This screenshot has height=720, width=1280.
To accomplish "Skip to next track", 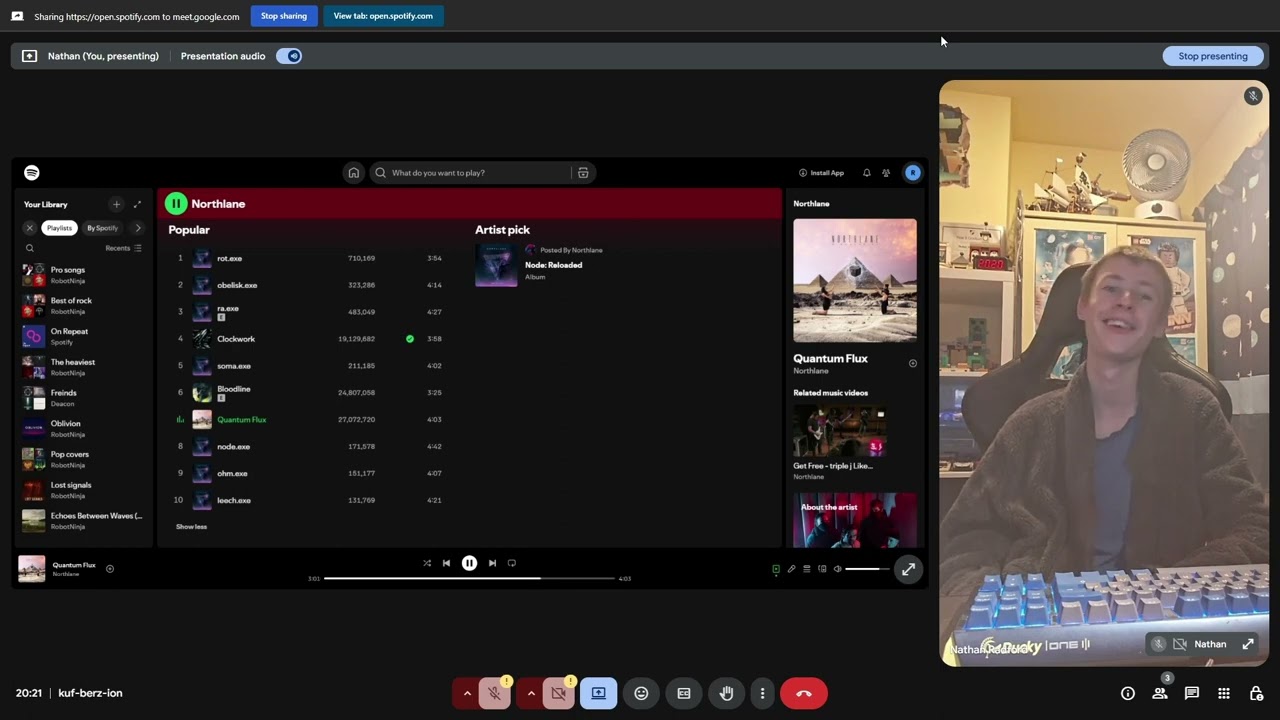I will click(492, 563).
